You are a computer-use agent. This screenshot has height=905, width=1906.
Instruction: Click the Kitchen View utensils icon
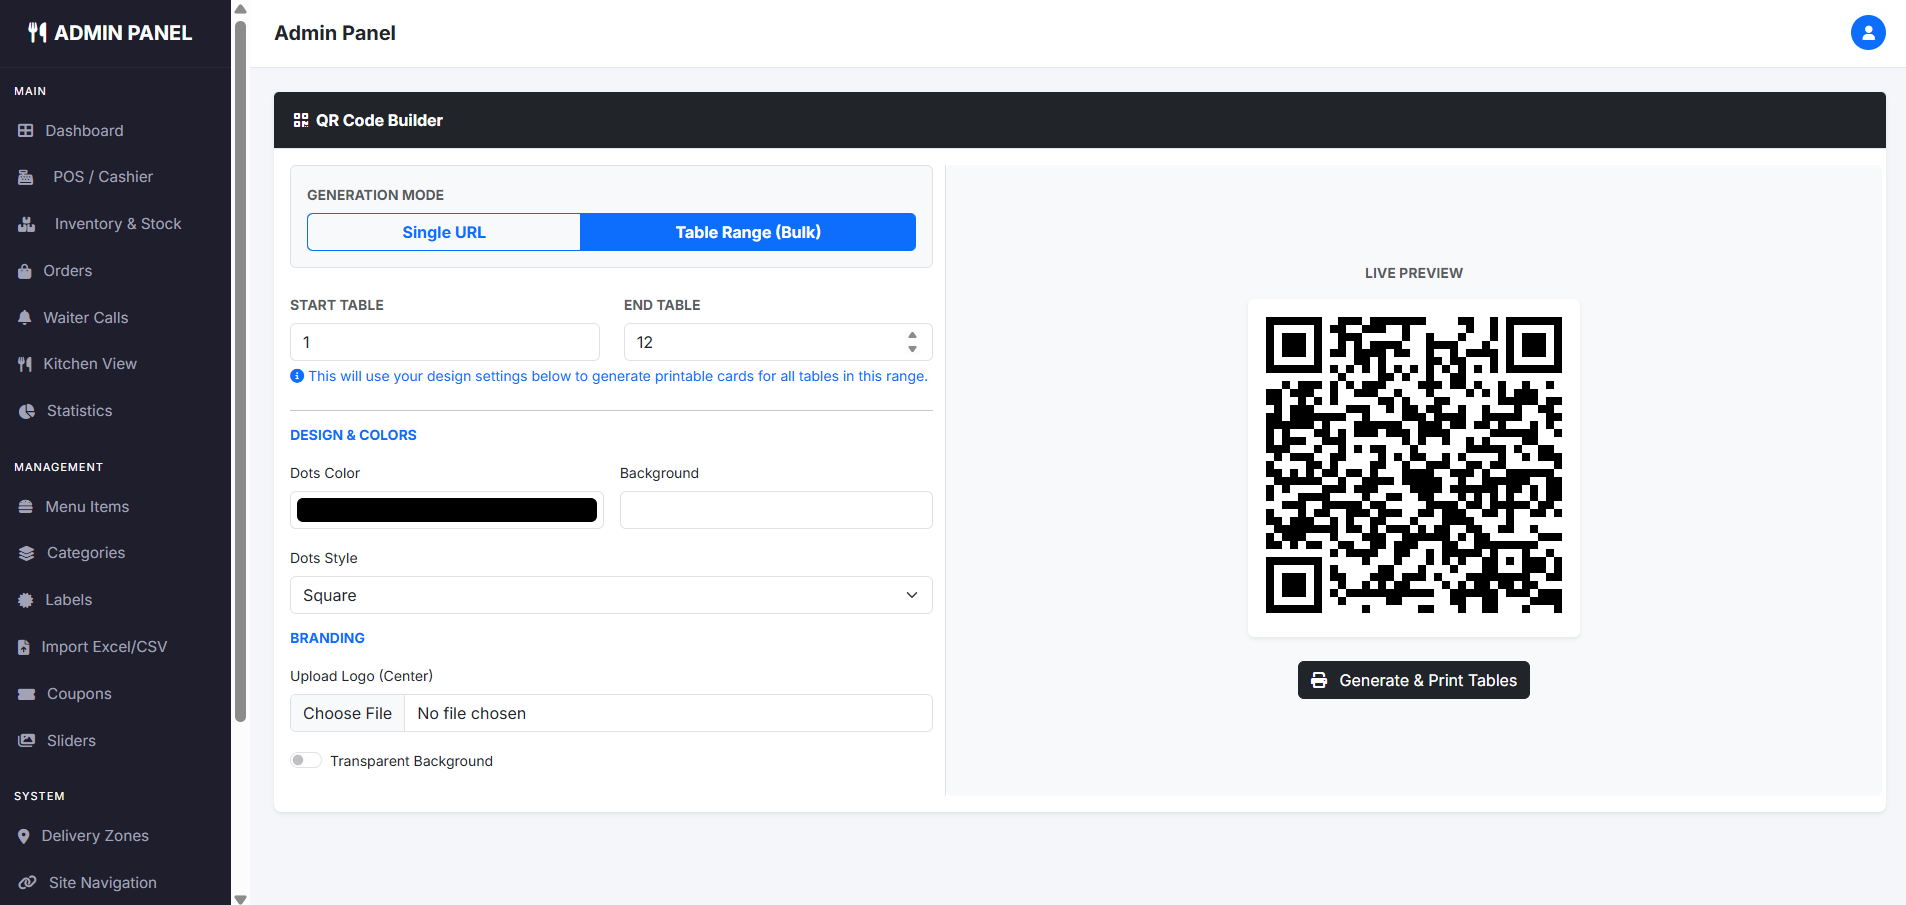coord(25,364)
